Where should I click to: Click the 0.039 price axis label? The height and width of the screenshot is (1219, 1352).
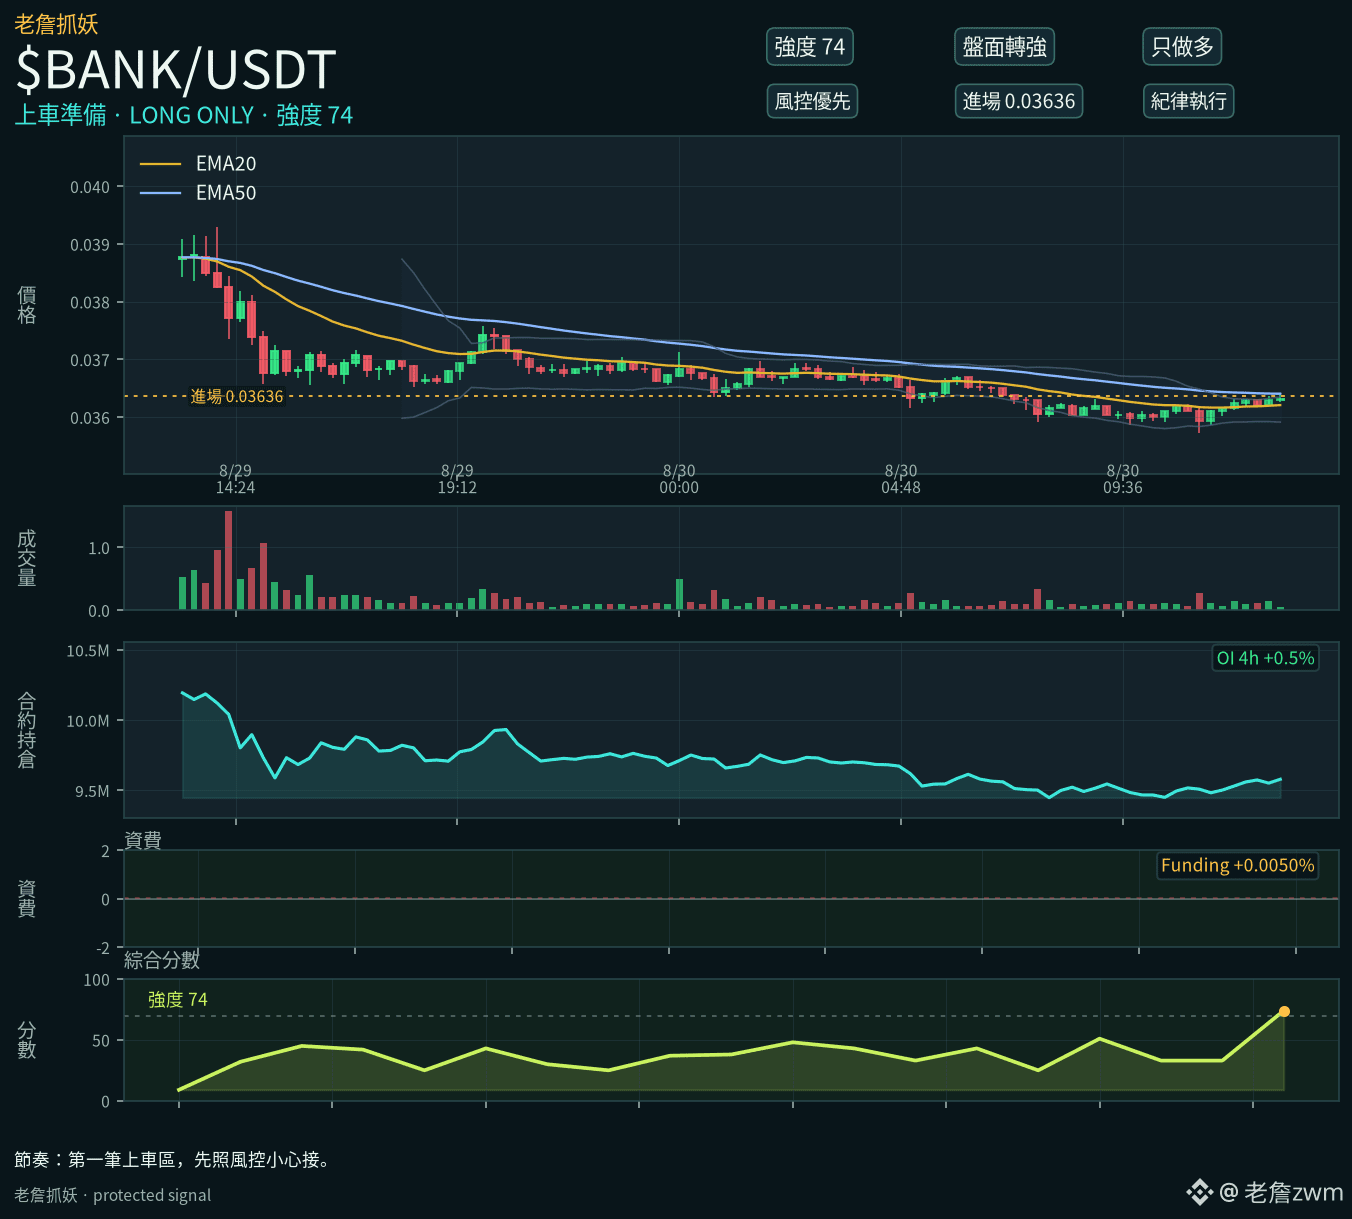(90, 245)
